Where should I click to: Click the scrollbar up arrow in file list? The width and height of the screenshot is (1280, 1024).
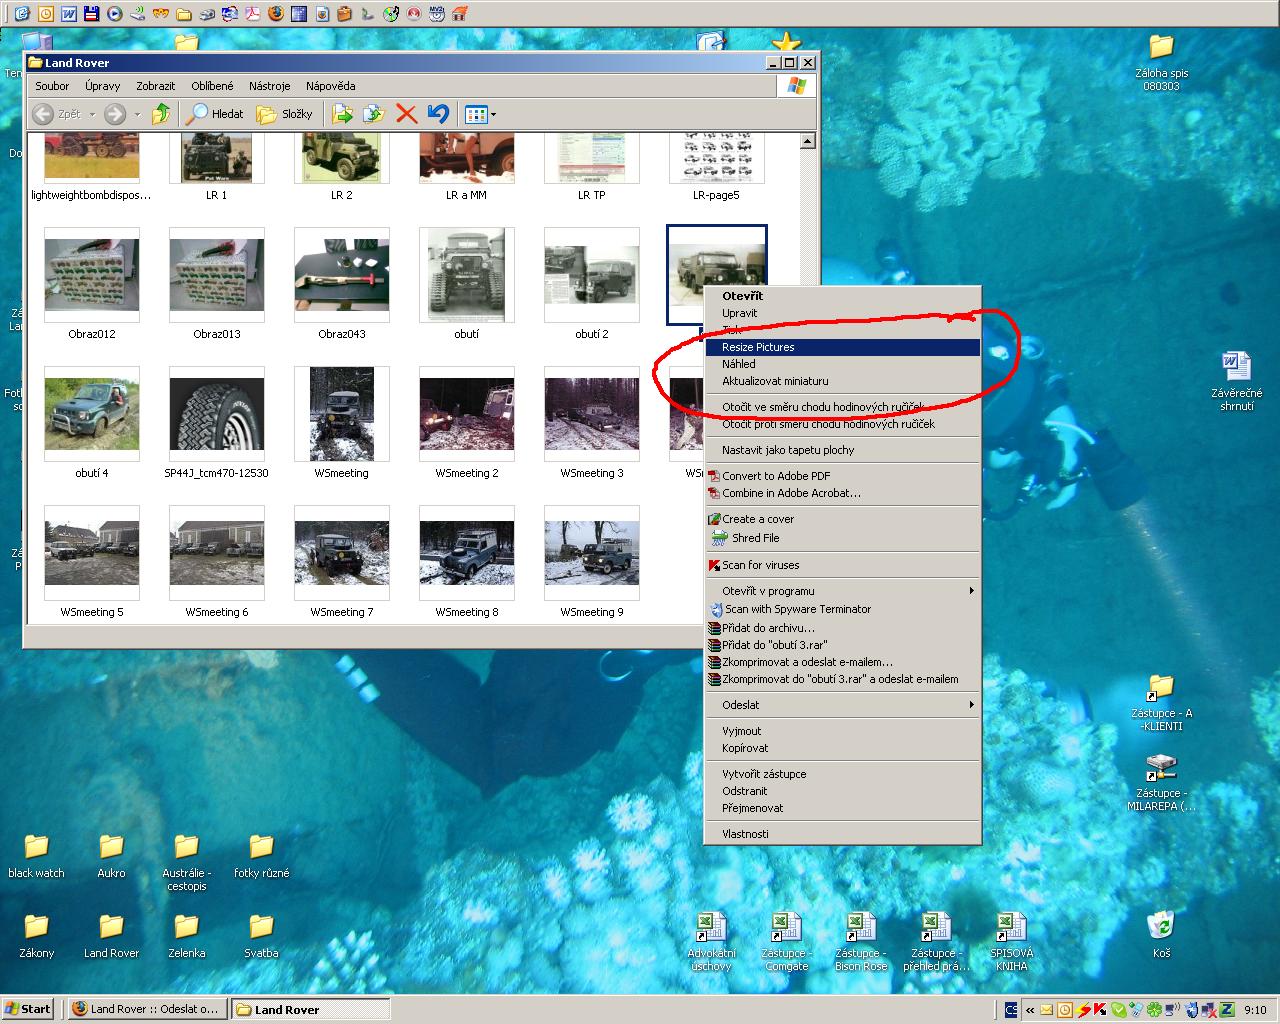[808, 142]
